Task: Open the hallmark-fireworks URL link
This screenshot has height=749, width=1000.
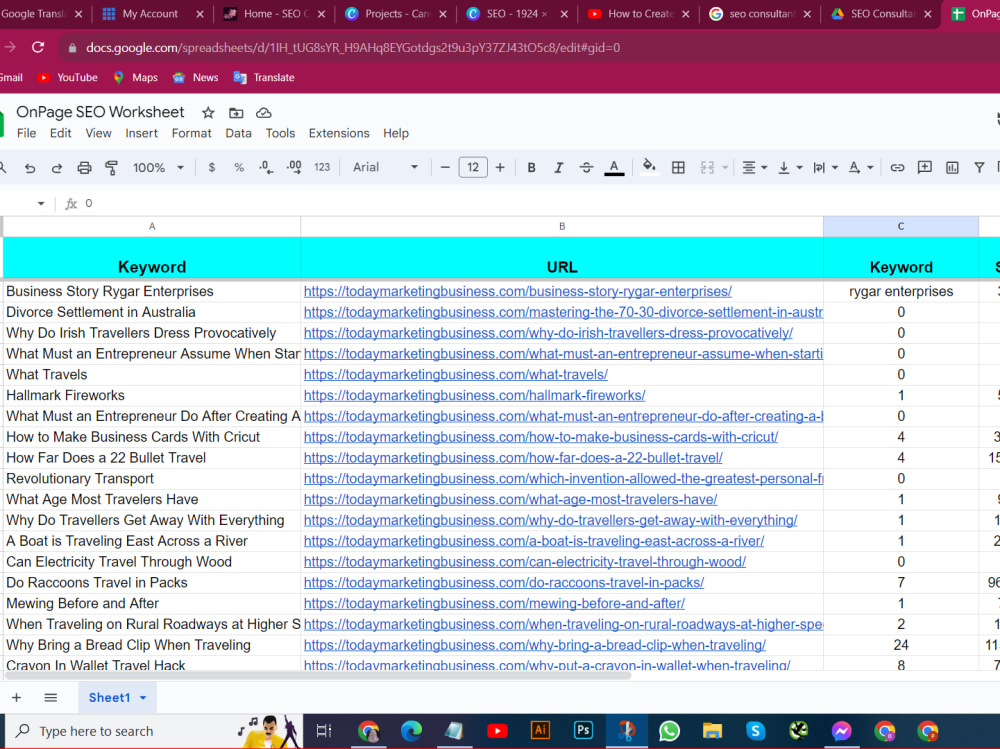Action: [474, 396]
